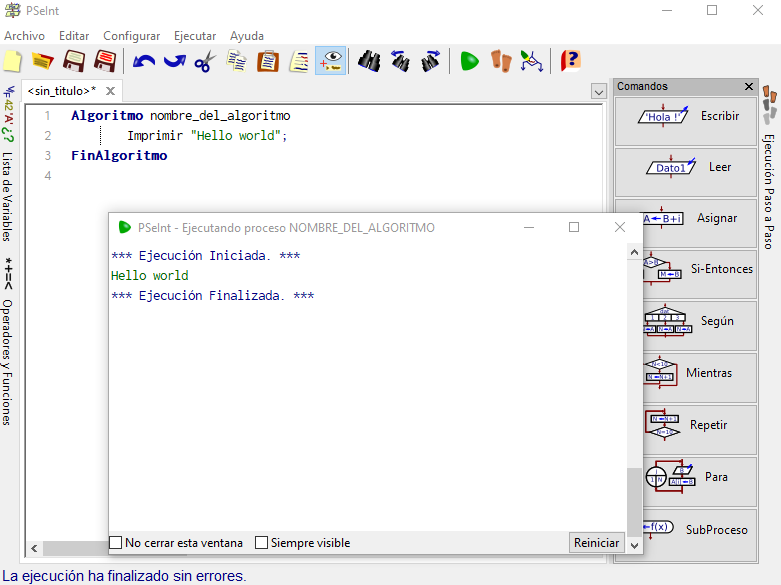Image resolution: width=781 pixels, height=585 pixels.
Task: Find previous using the binoculars back-arrow icon
Action: (x=400, y=61)
